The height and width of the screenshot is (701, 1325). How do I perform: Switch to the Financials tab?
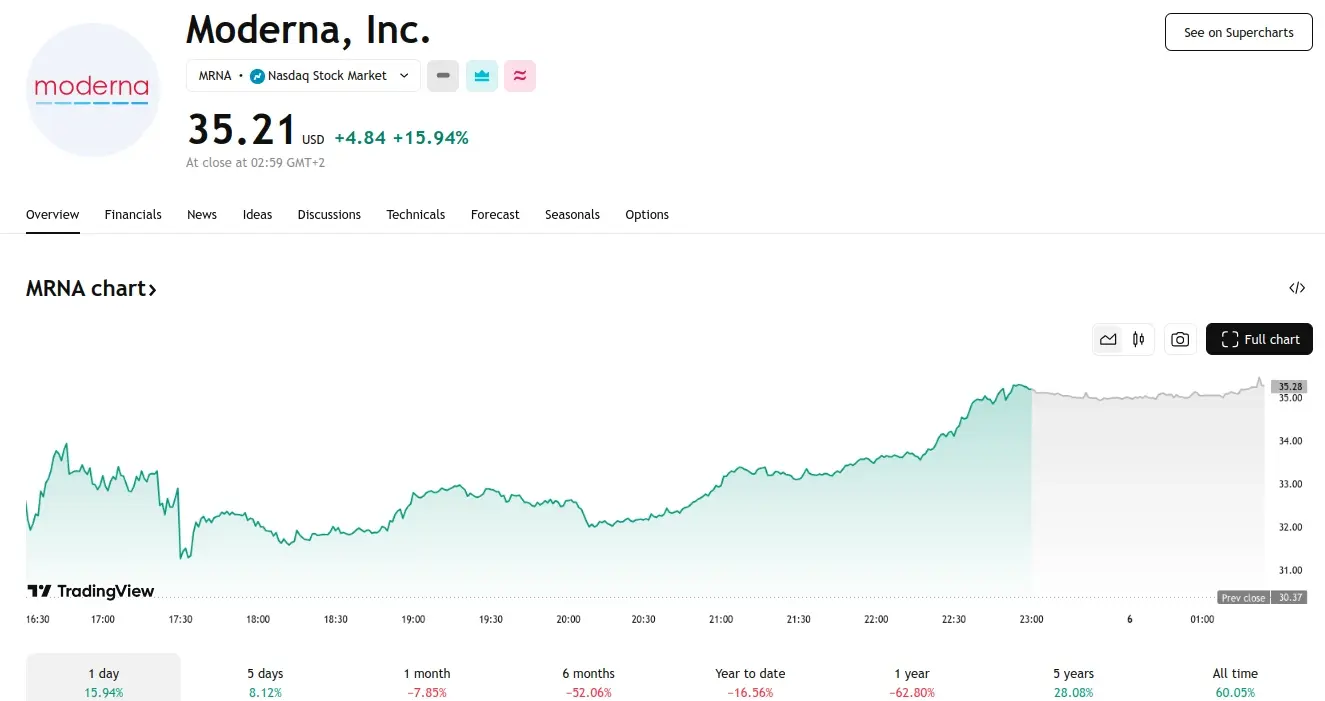(133, 214)
